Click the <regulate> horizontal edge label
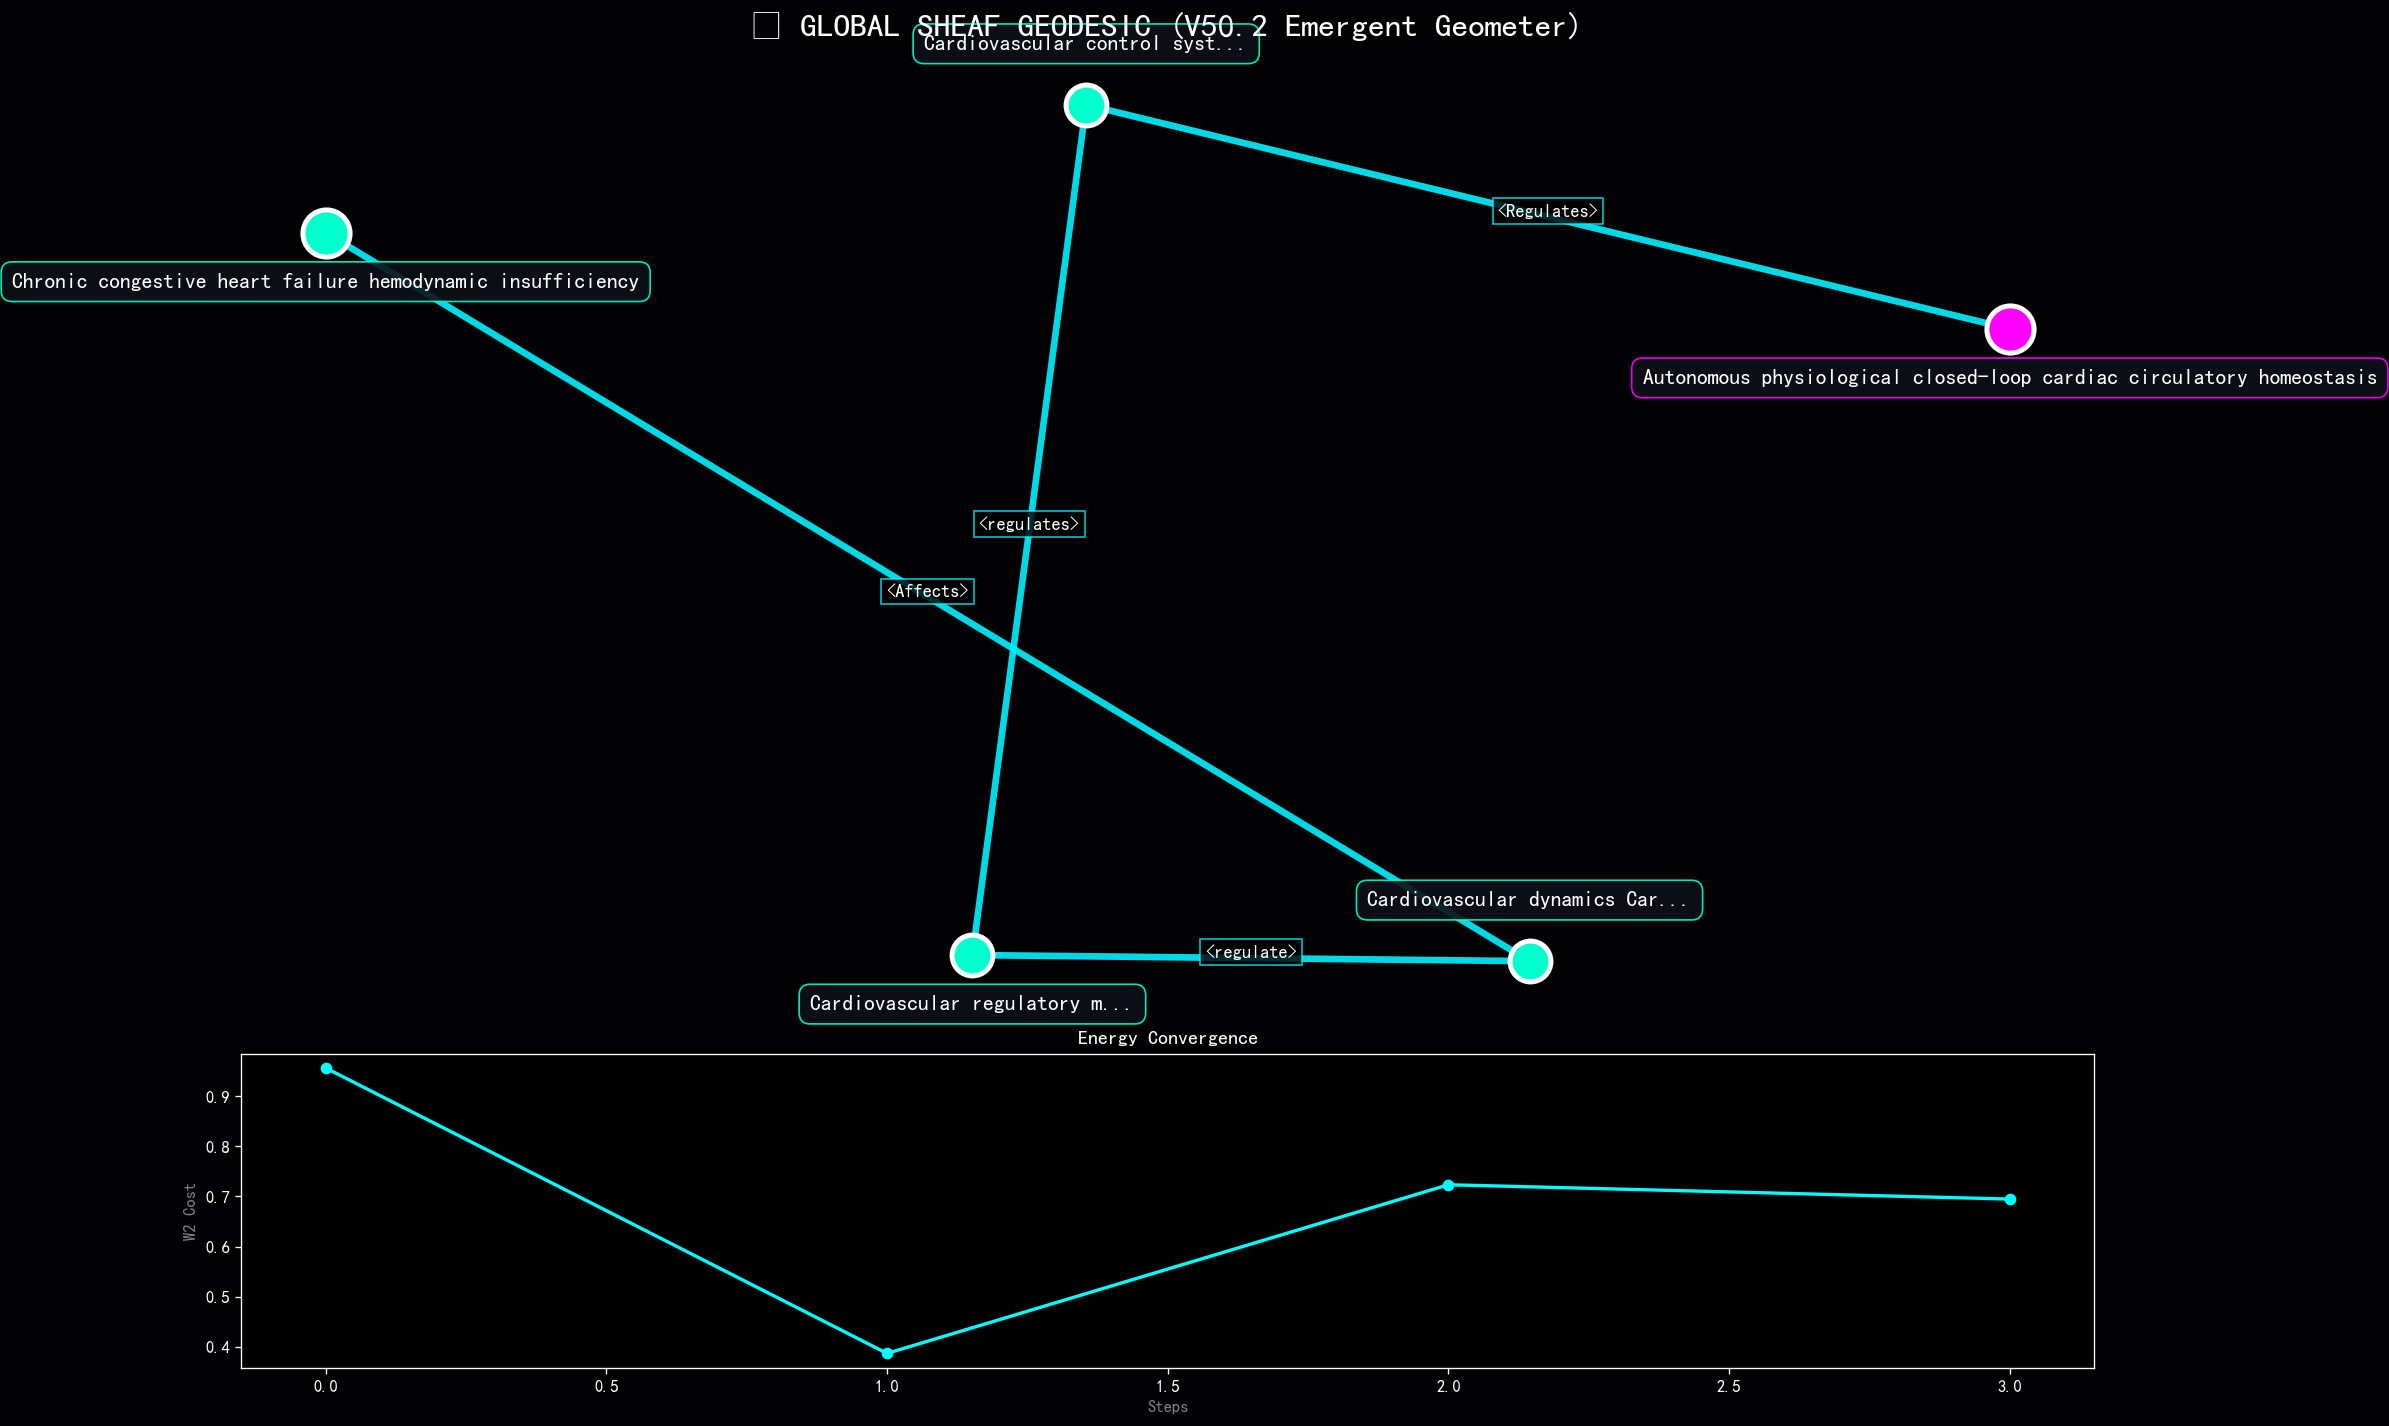Screen dimensions: 2389x1426 coord(1250,952)
